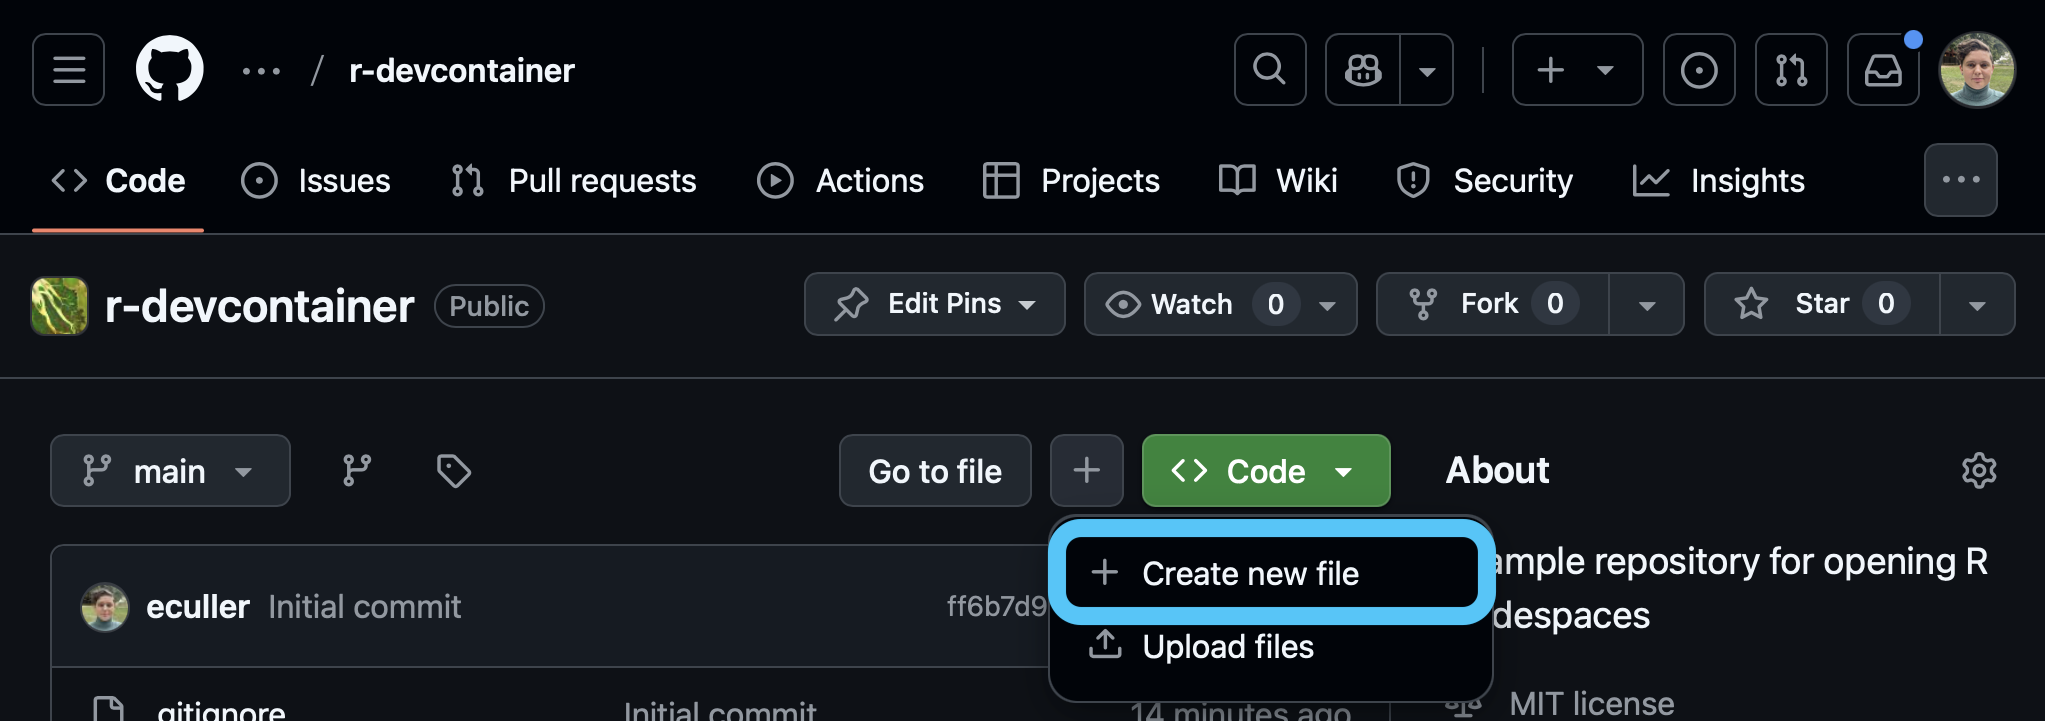Fork this repository
Screen dimensions: 2045x721
pyautogui.click(x=1493, y=304)
